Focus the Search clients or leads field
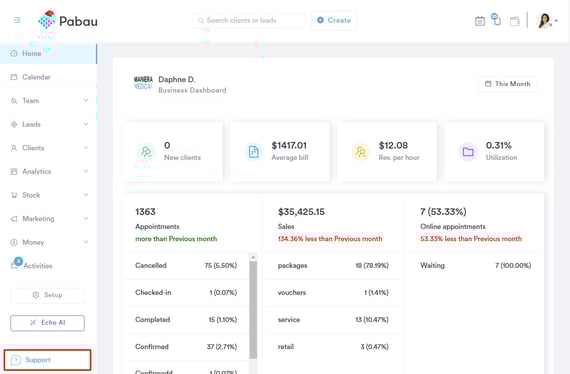This screenshot has height=374, width=570. pos(249,20)
